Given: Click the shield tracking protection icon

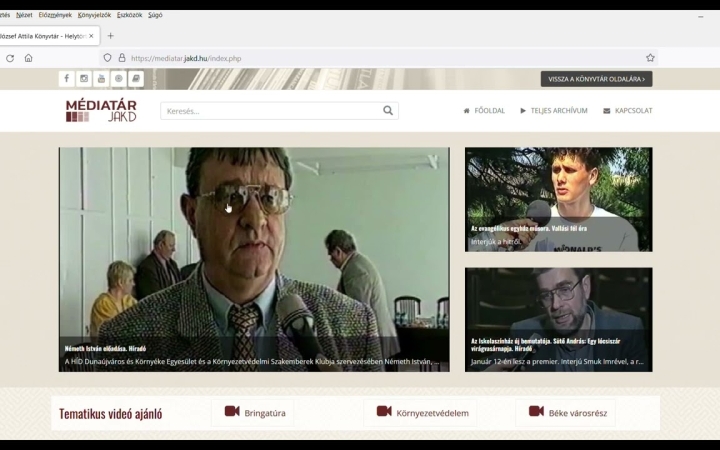Looking at the screenshot, I should [x=107, y=58].
